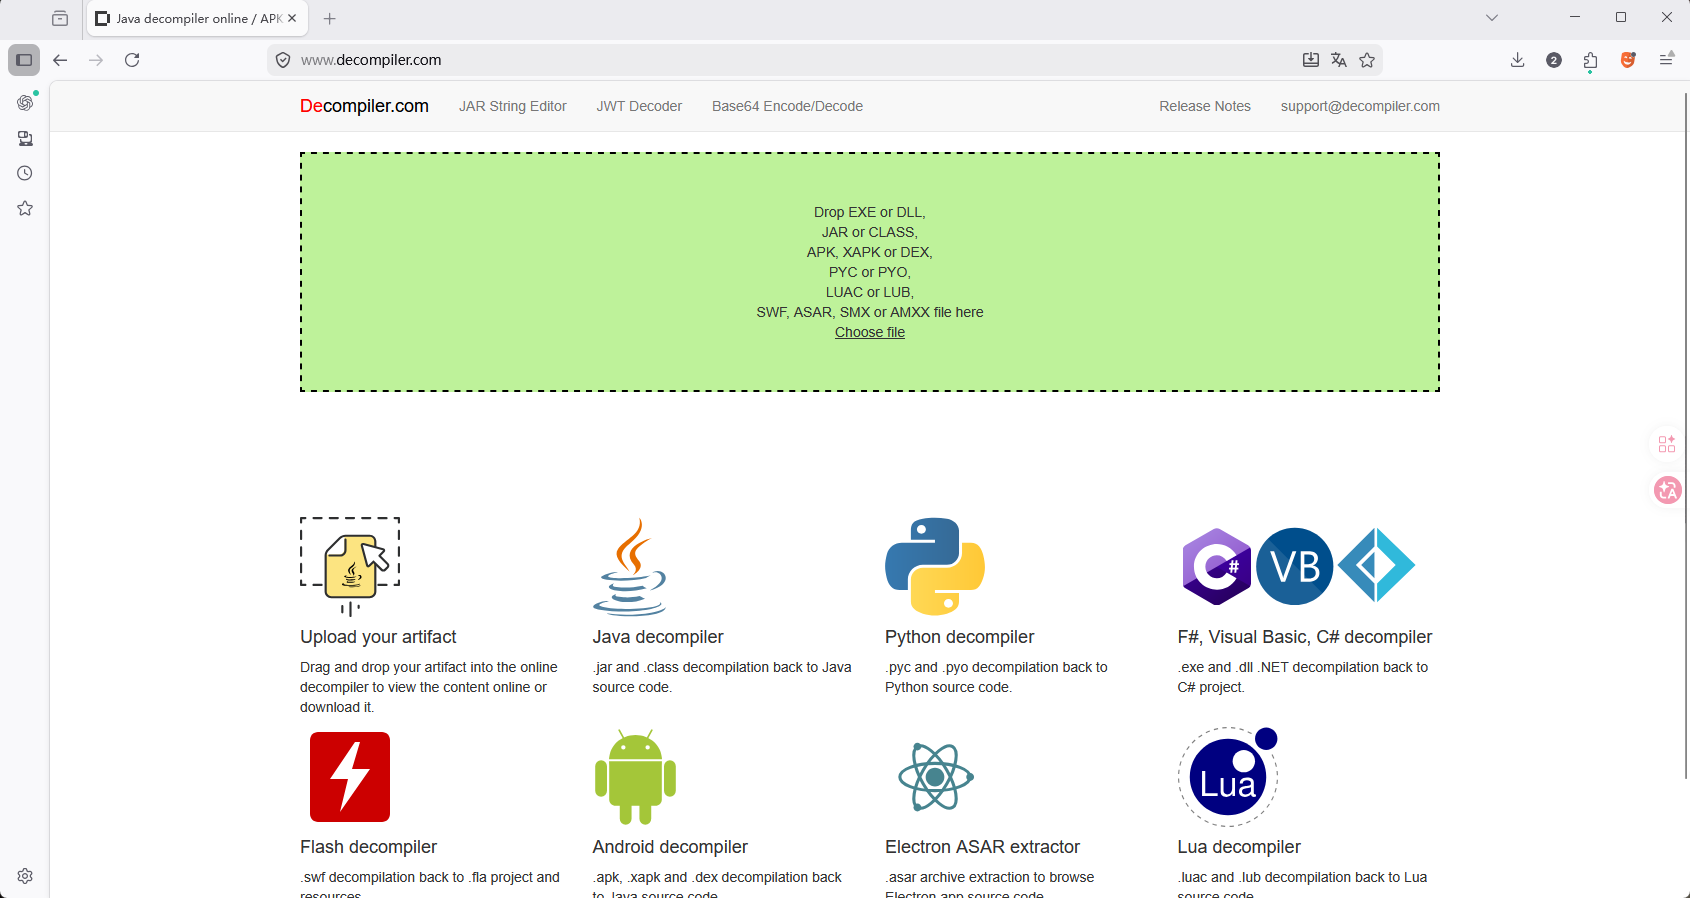Click the F# diamond logo

(1377, 565)
